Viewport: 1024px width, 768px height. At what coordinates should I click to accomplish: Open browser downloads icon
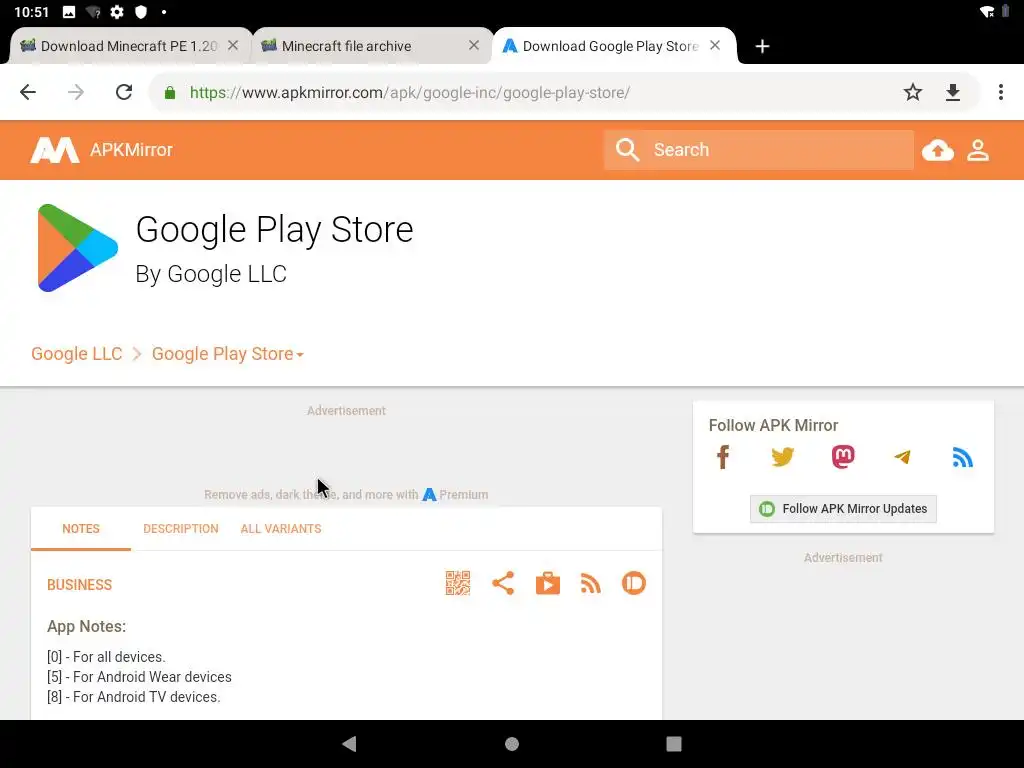pos(953,92)
